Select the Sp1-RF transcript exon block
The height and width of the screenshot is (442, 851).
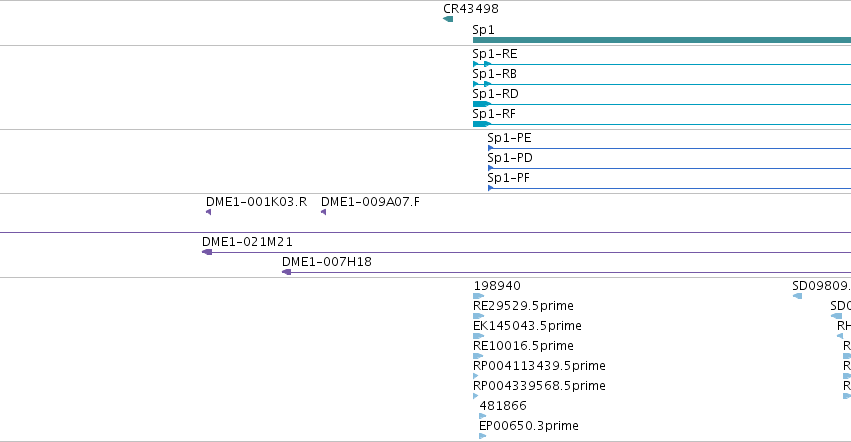[482, 124]
